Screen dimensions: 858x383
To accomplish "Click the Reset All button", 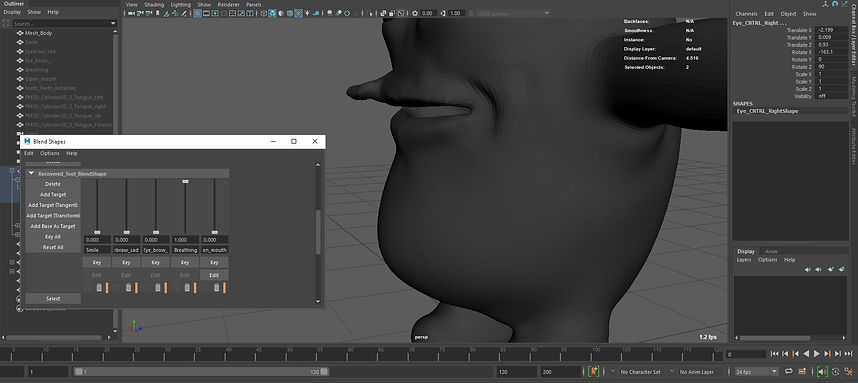I will click(x=53, y=247).
